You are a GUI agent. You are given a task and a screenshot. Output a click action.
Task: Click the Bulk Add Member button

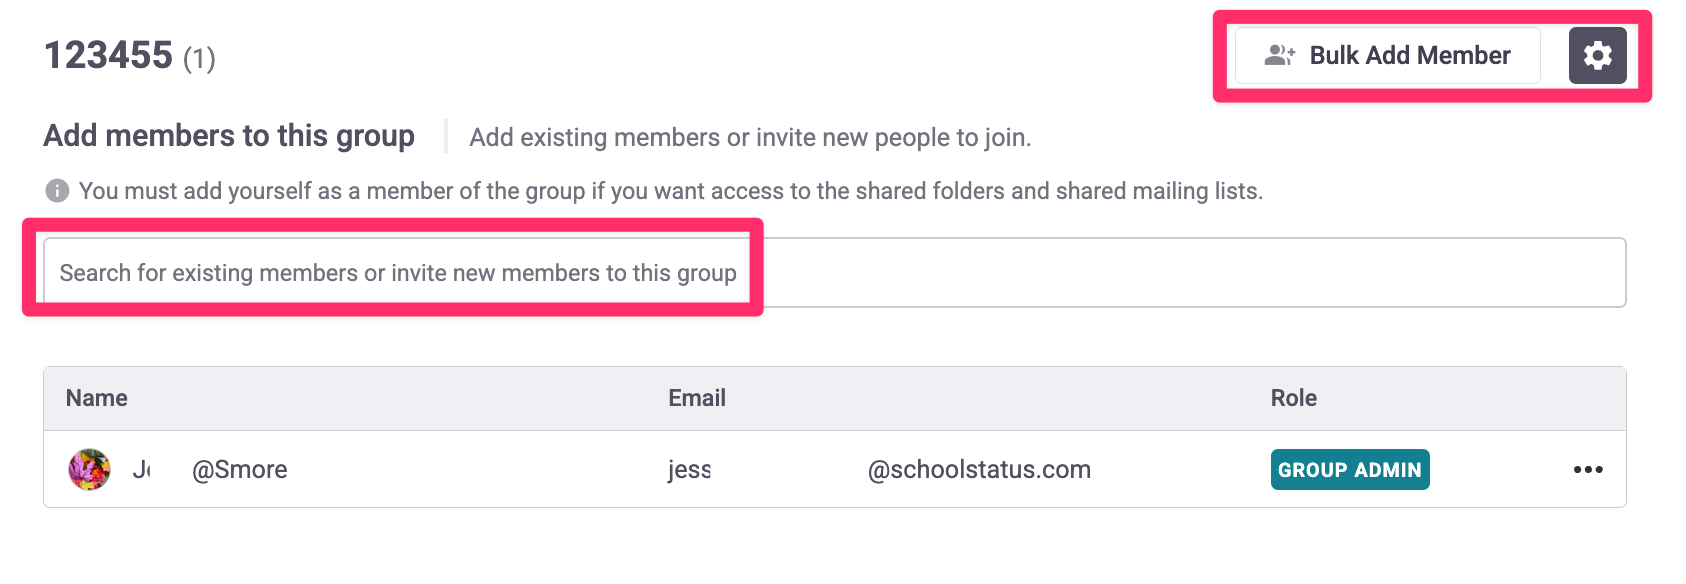1387,55
